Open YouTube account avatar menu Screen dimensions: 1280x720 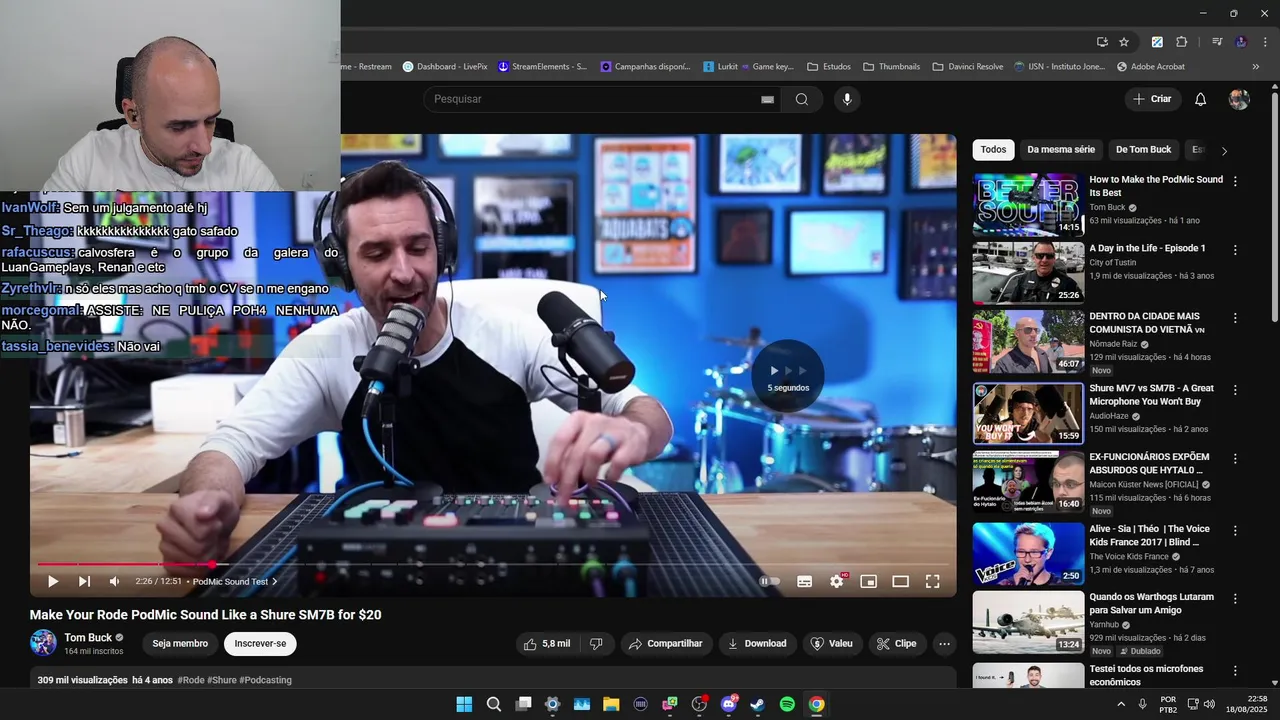[1239, 99]
